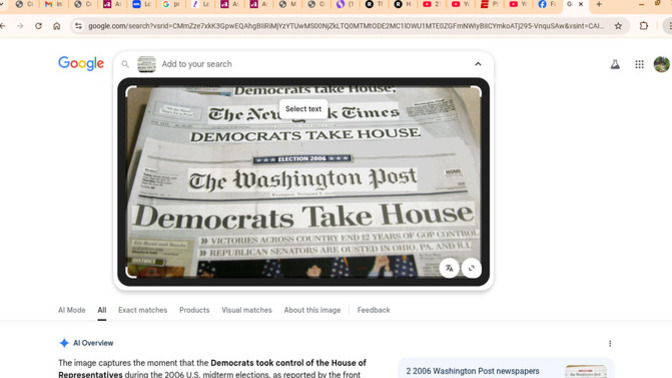Viewport: 672px width, 378px height.
Task: Open the Google tab labeled 'pr'
Action: point(171,4)
